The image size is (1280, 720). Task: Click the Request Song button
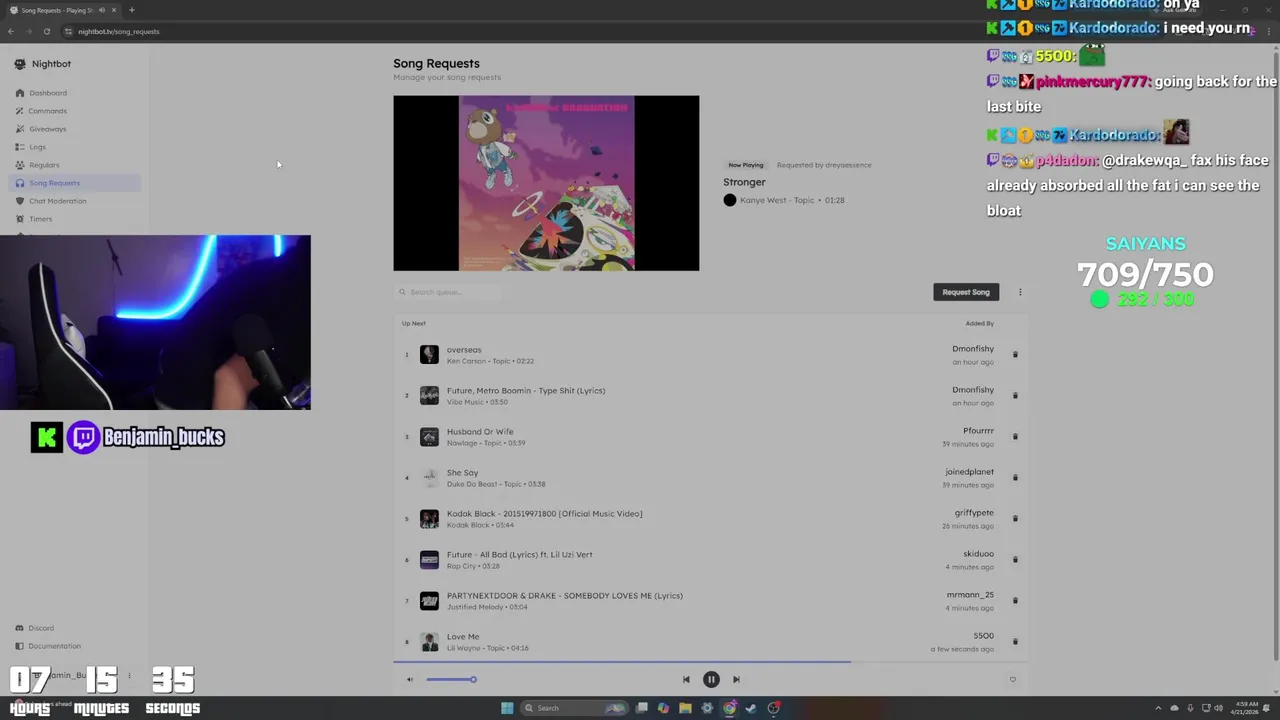click(966, 292)
